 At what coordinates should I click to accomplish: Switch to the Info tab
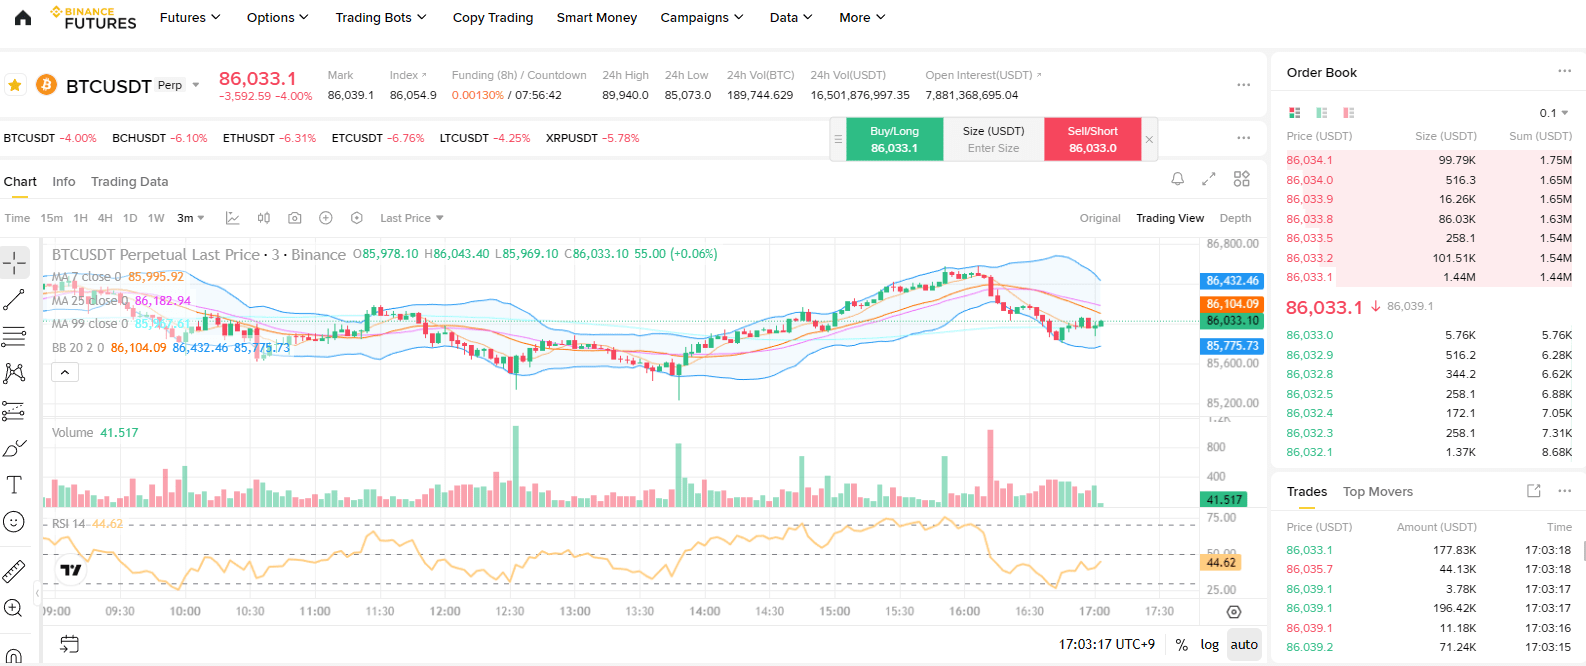pyautogui.click(x=64, y=181)
